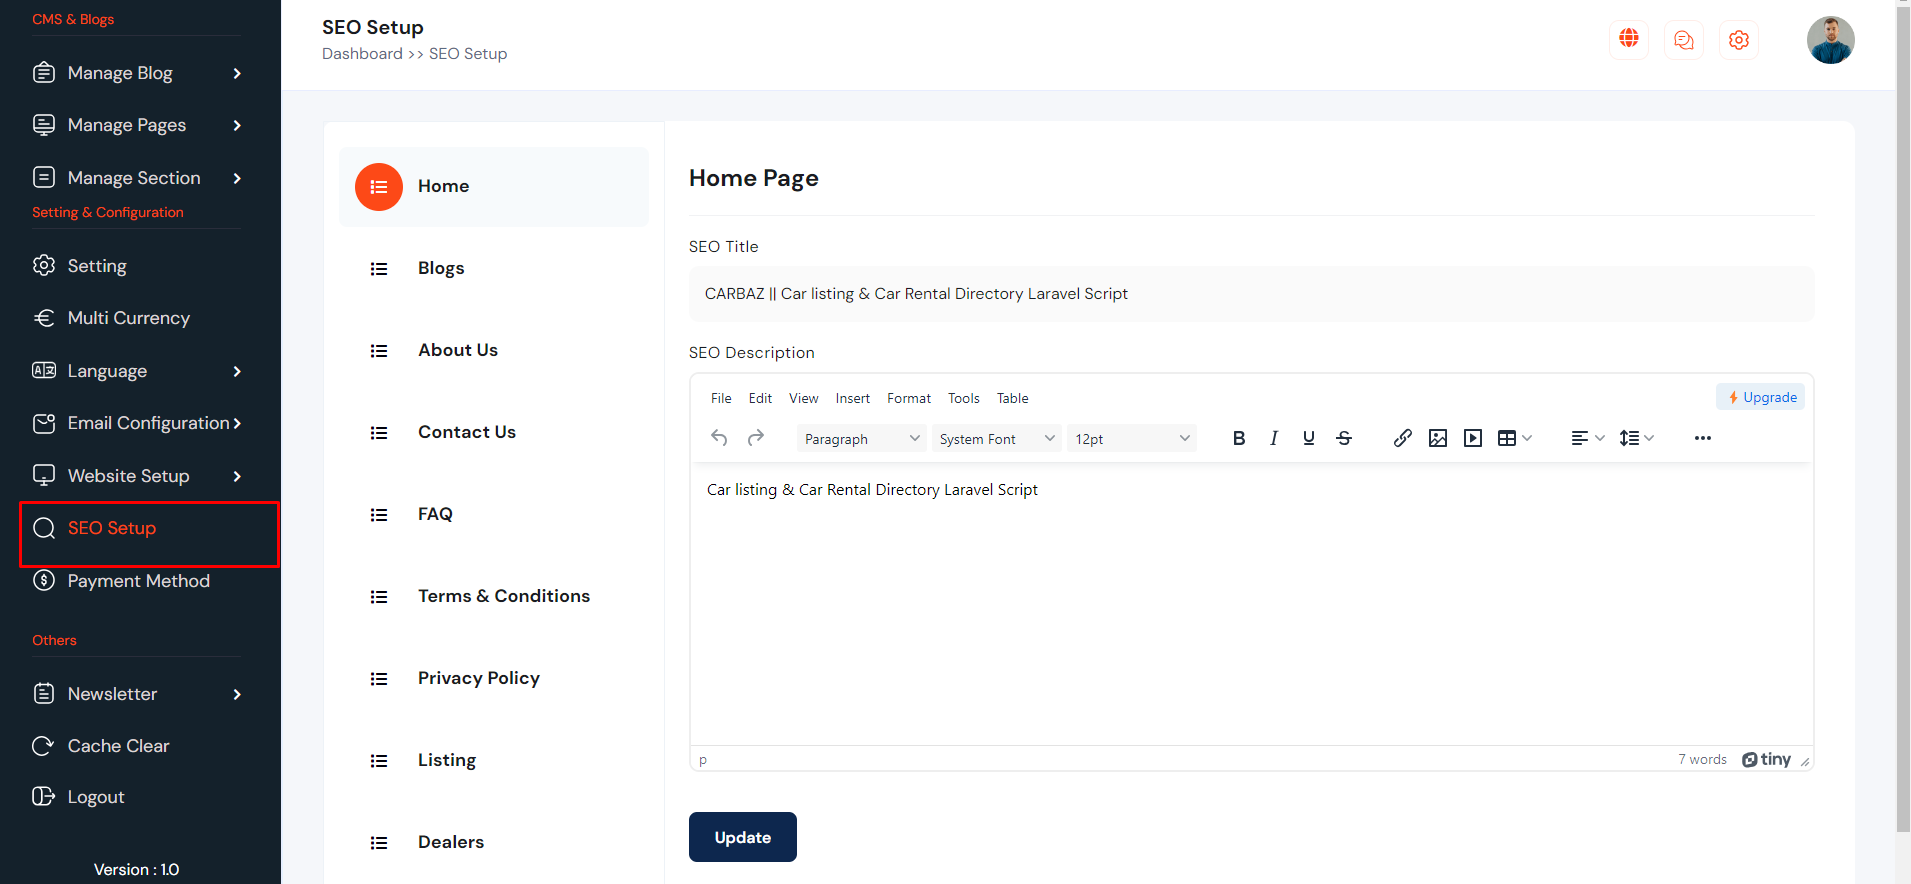Insert a link using the link icon
The width and height of the screenshot is (1911, 884).
[x=1402, y=438]
